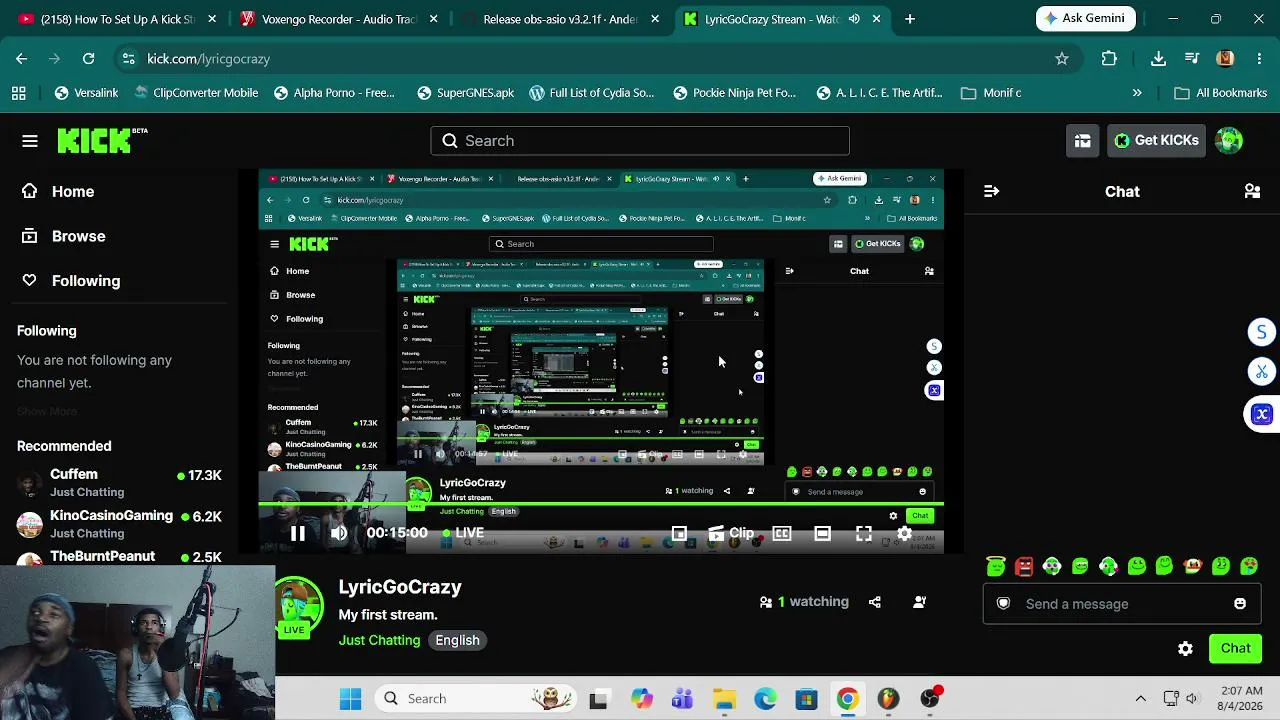Viewport: 1280px width, 720px height.
Task: Click the user tools icon beside share
Action: 919,602
